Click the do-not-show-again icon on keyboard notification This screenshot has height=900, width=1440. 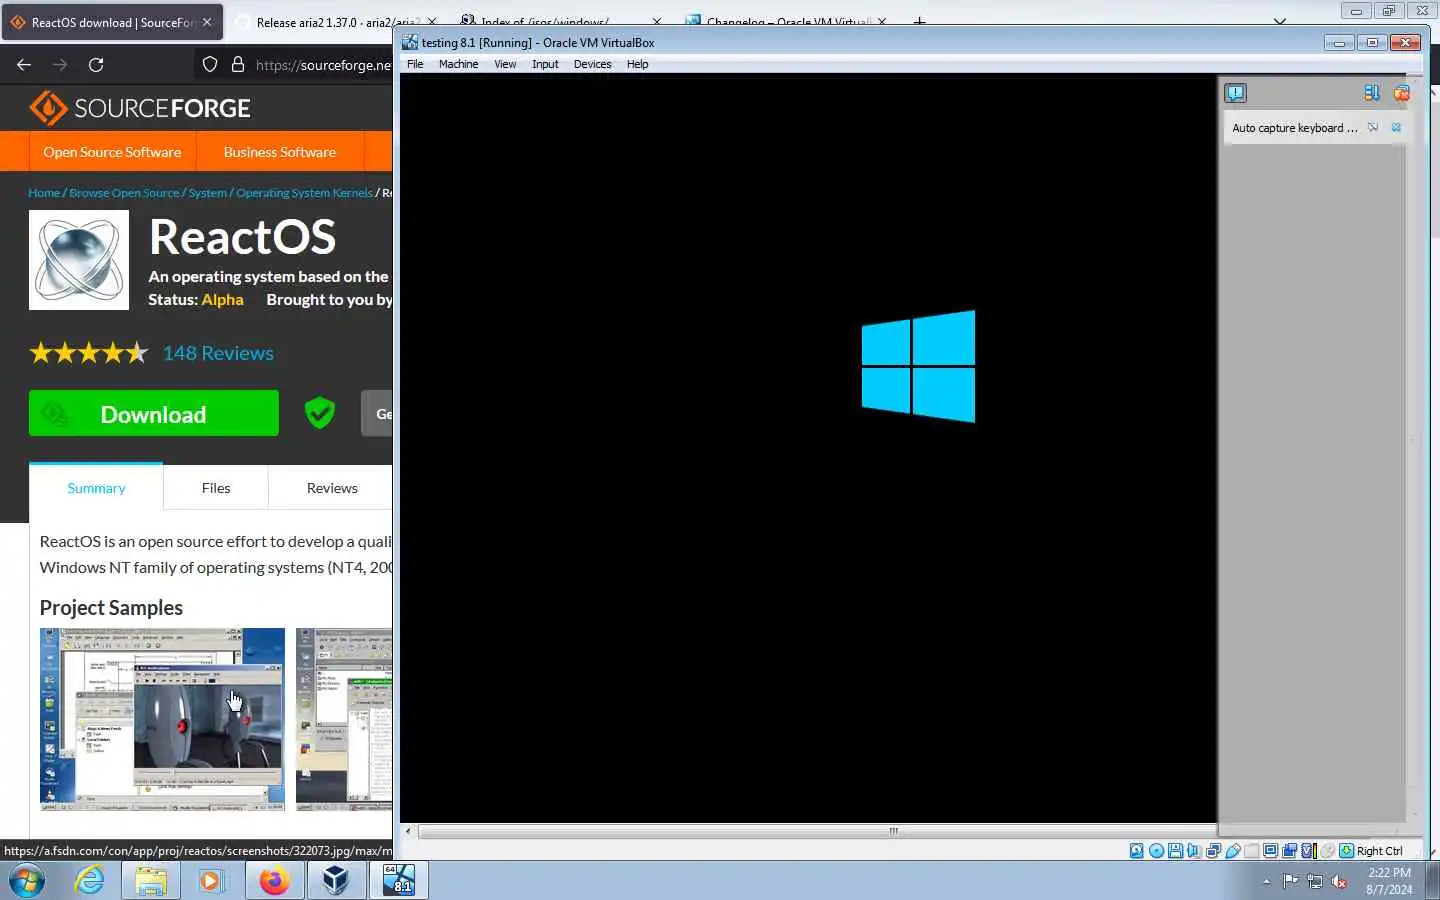pyautogui.click(x=1373, y=127)
